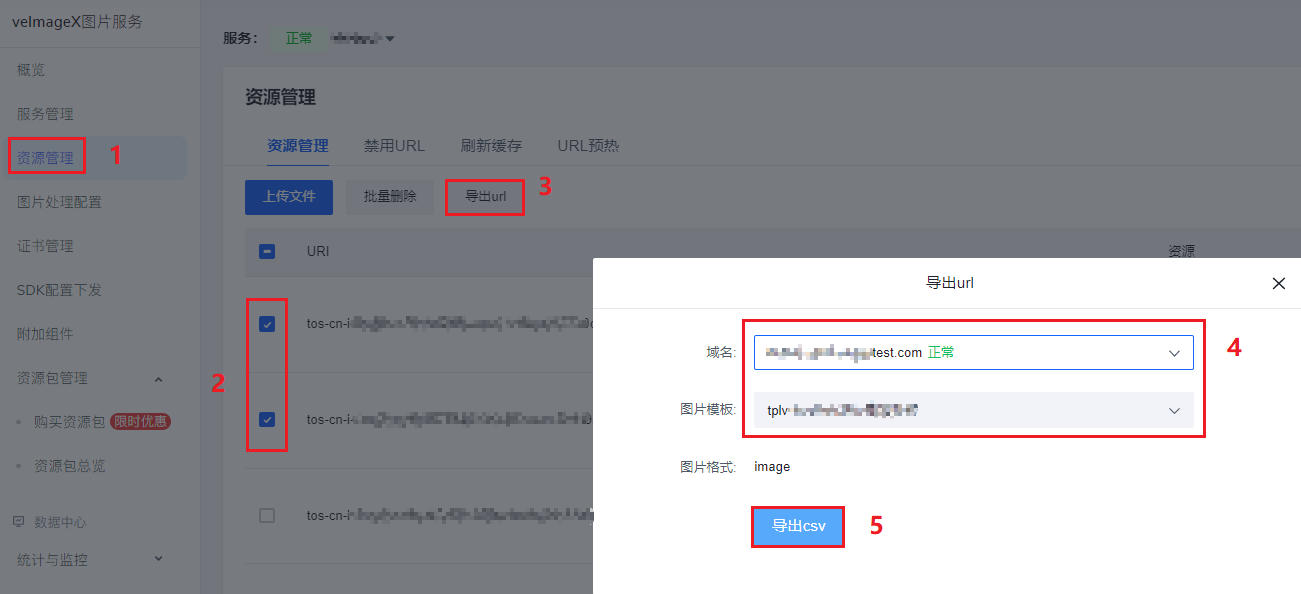The width and height of the screenshot is (1301, 594).
Task: Uncheck the second resource row checkbox
Action: [267, 420]
